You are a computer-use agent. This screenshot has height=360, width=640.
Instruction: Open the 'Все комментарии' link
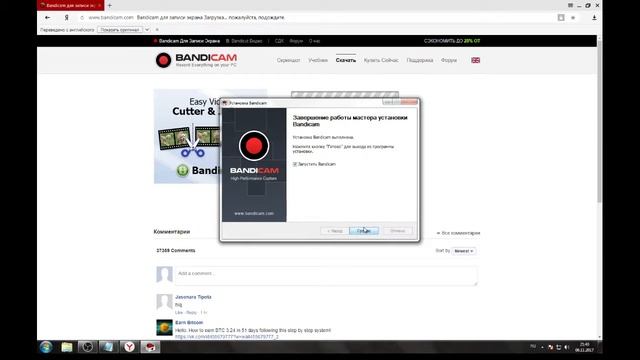[x=458, y=233]
